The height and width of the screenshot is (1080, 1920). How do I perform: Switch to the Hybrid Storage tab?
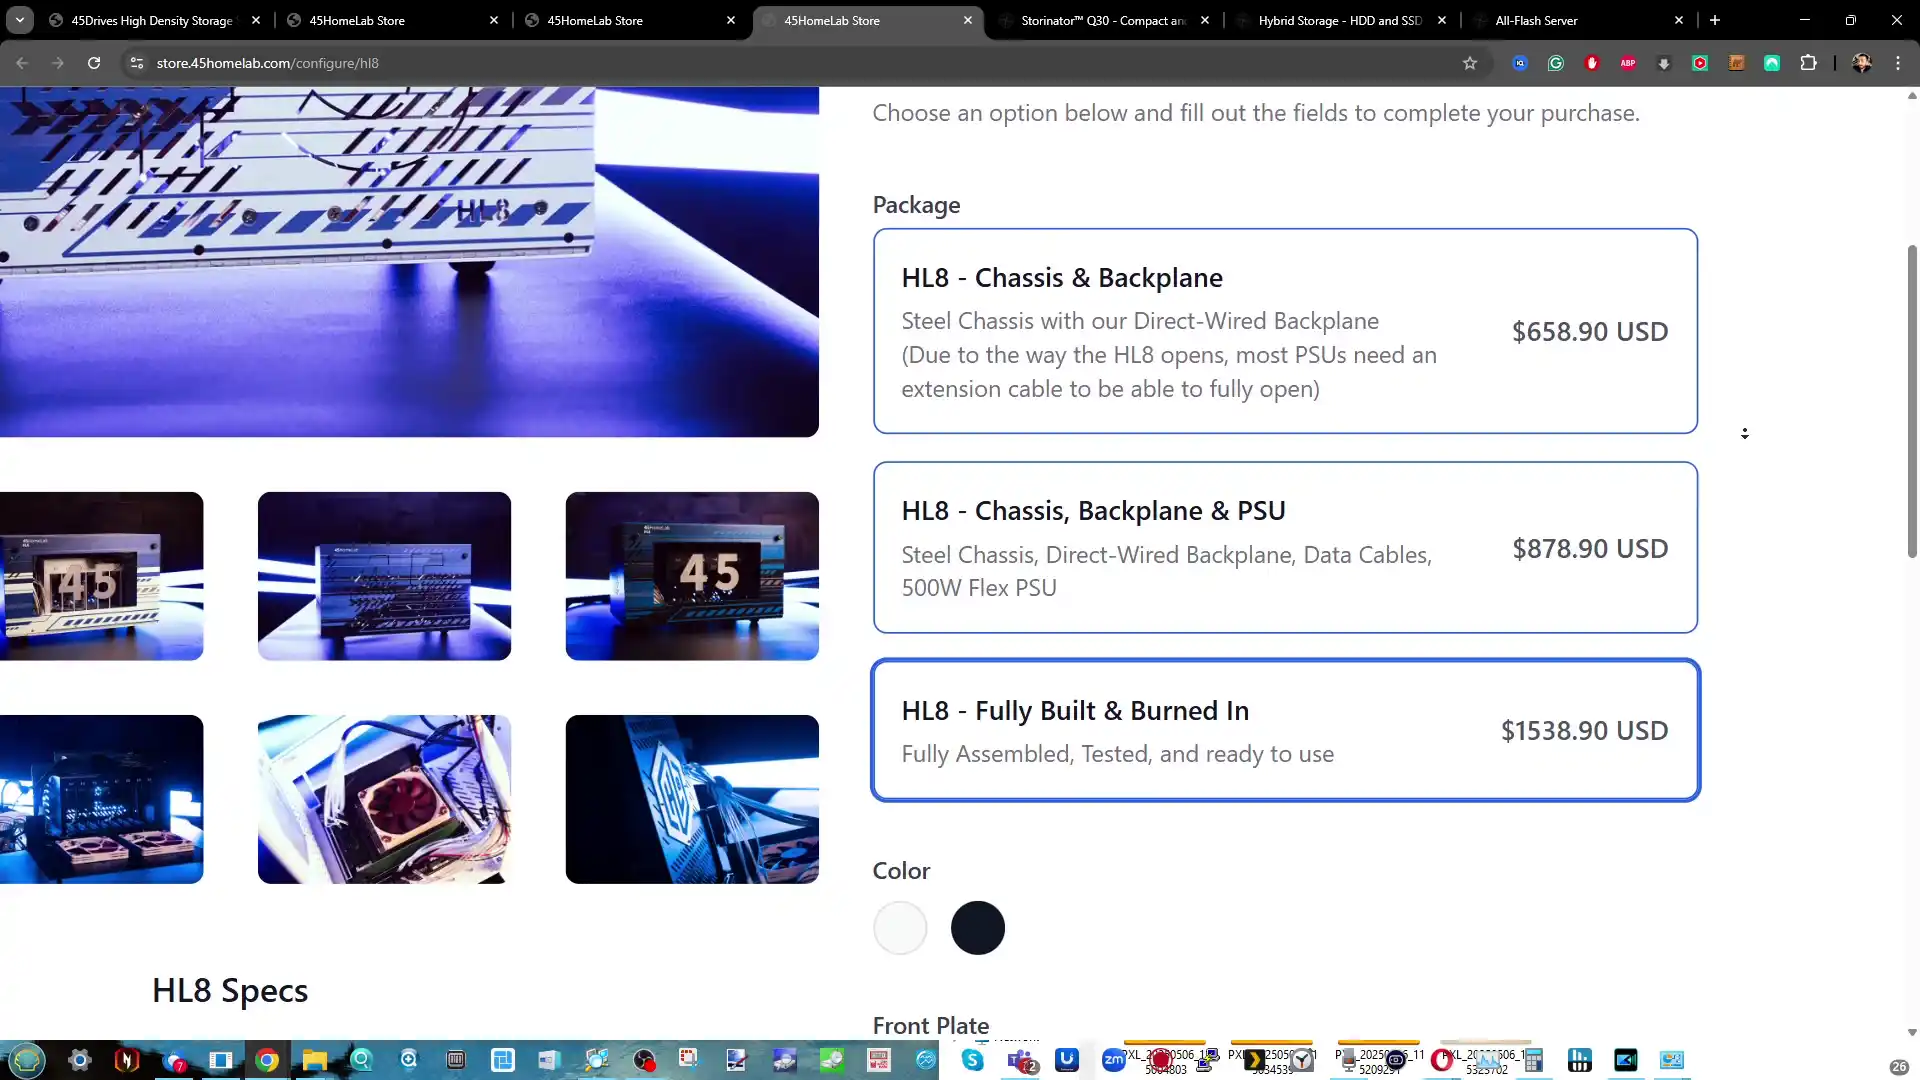pyautogui.click(x=1340, y=20)
